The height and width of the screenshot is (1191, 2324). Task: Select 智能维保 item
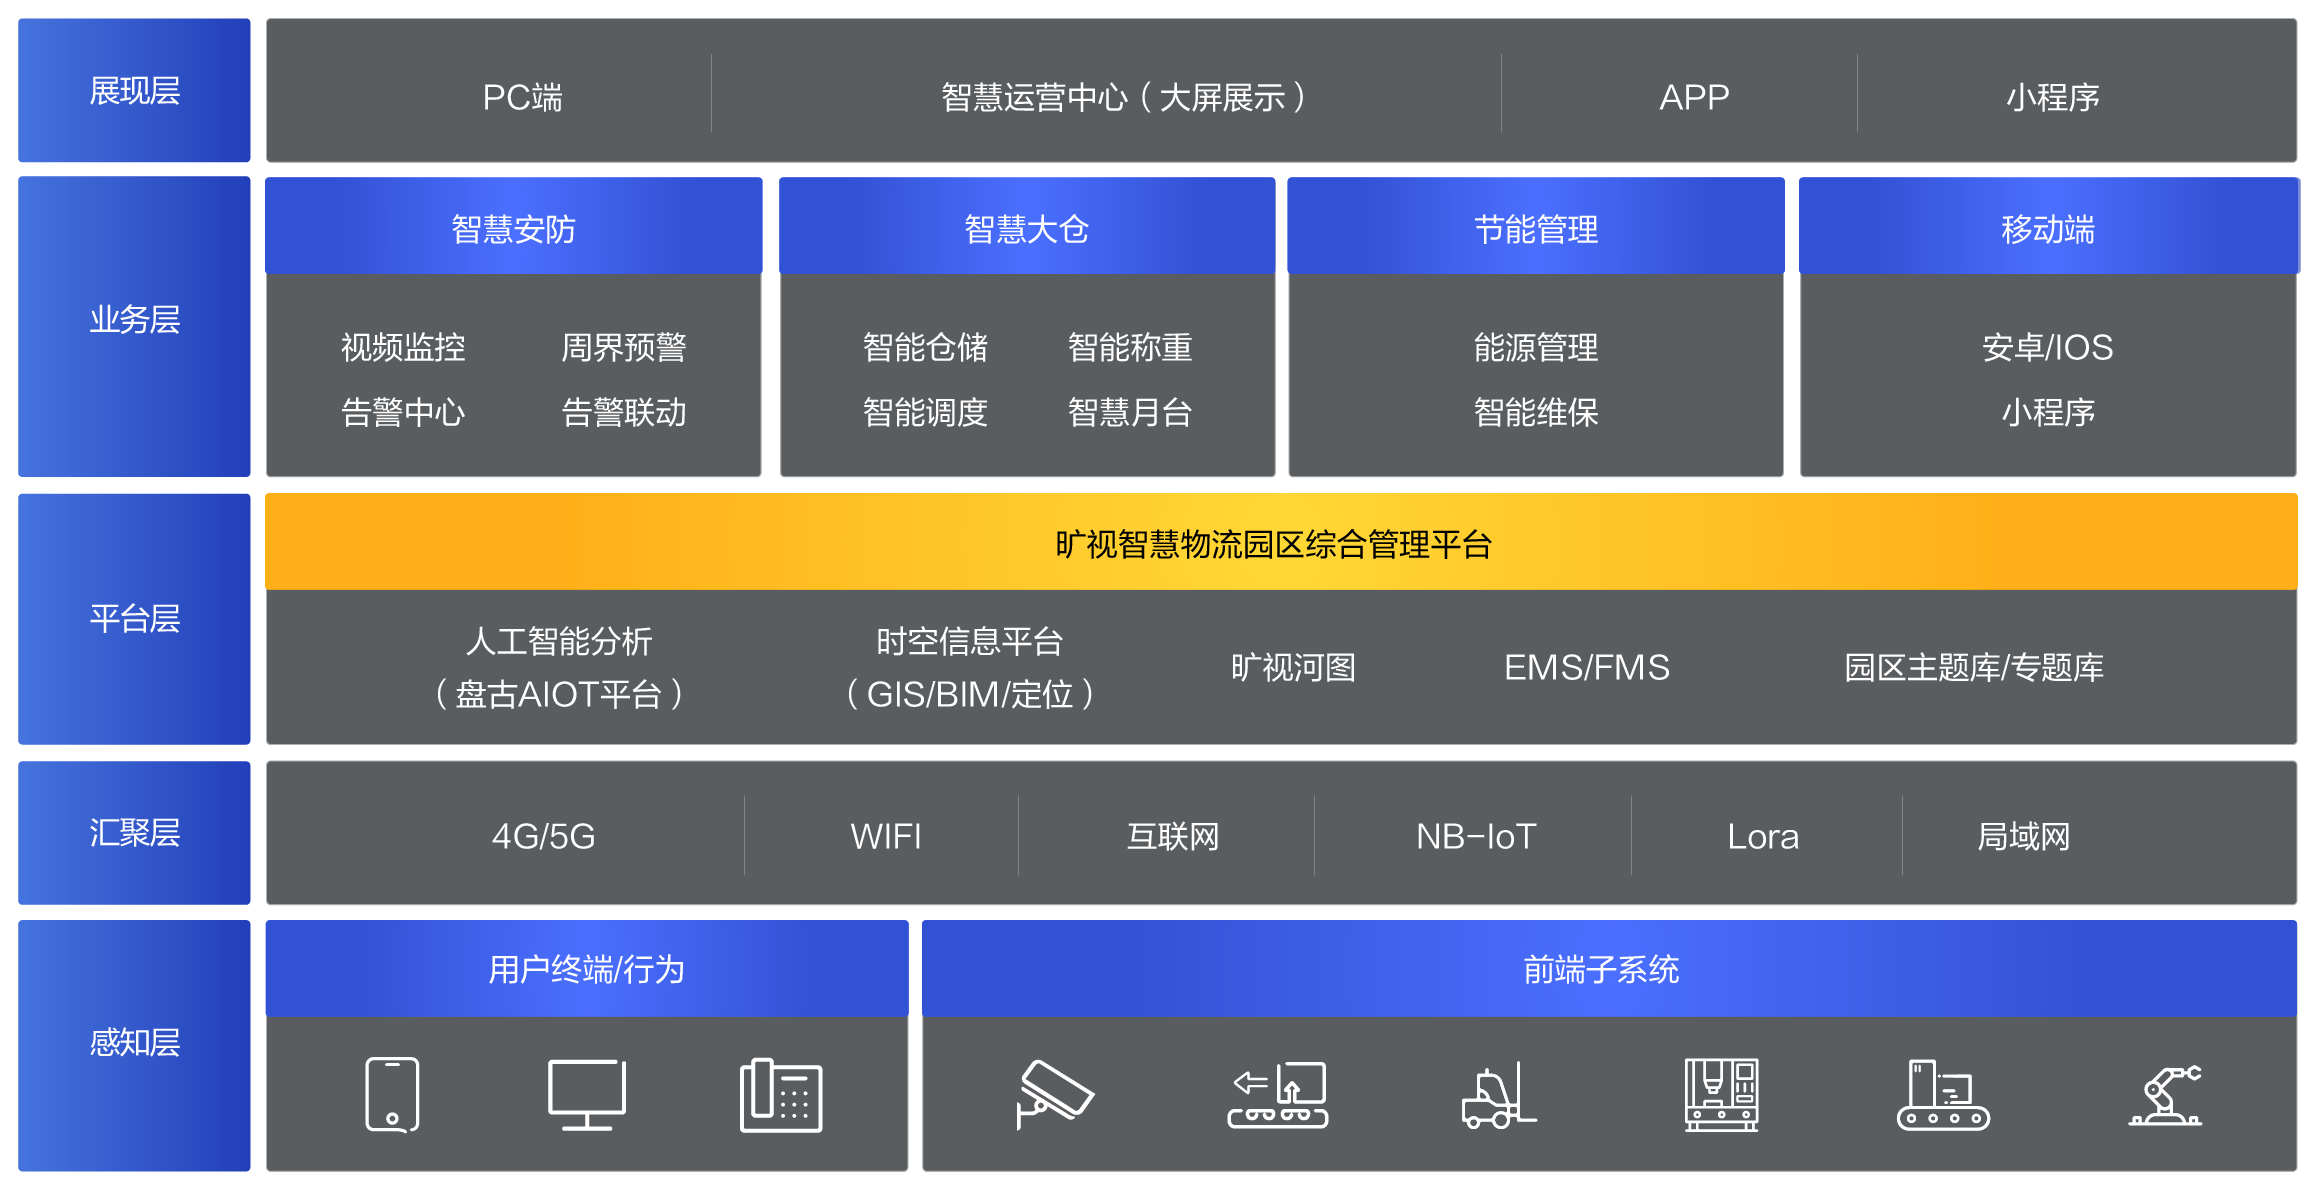pos(1536,412)
